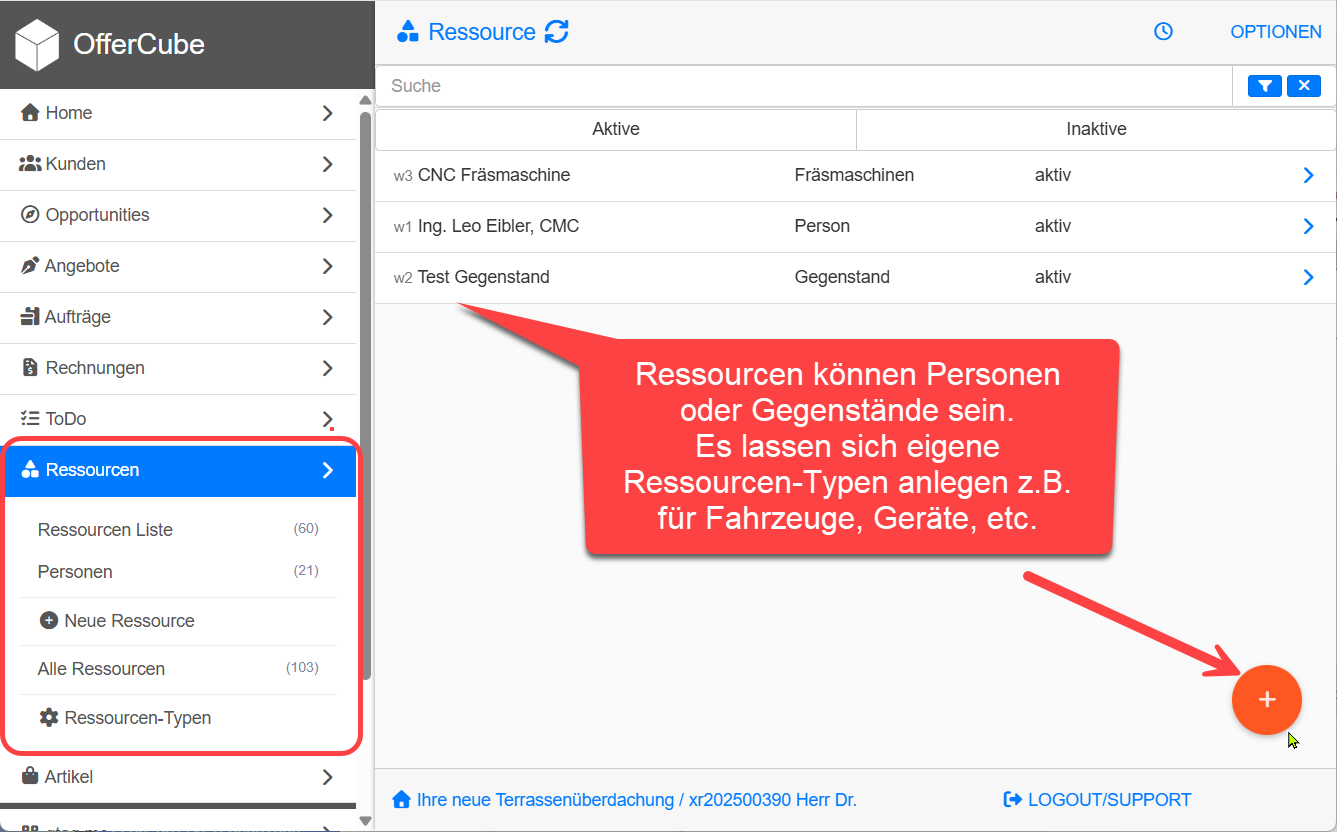
Task: Click the plus icon beside Neue Ressource
Action: (x=48, y=621)
